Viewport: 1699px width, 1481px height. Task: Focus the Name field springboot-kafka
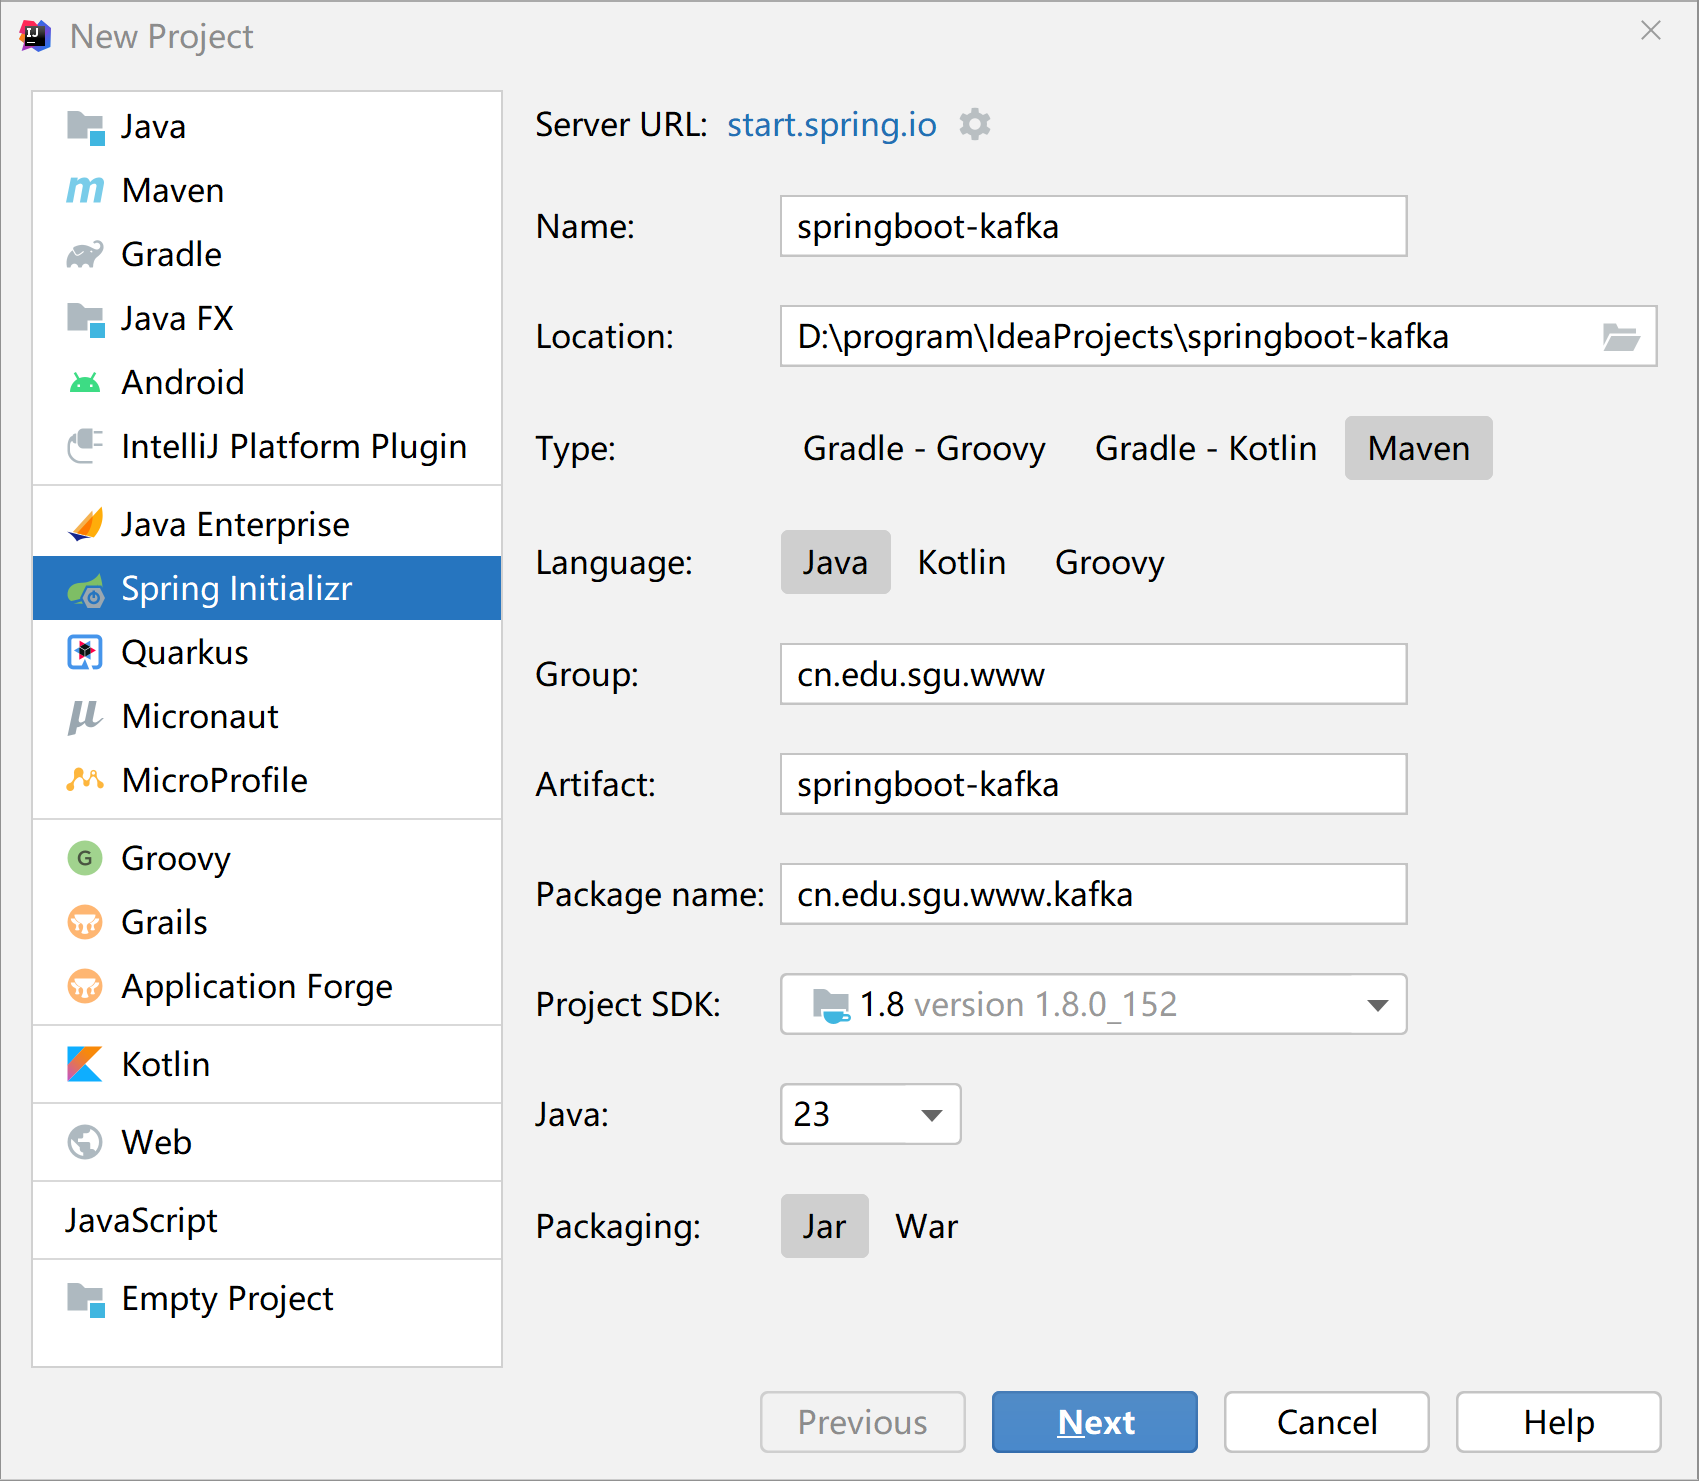click(1094, 226)
